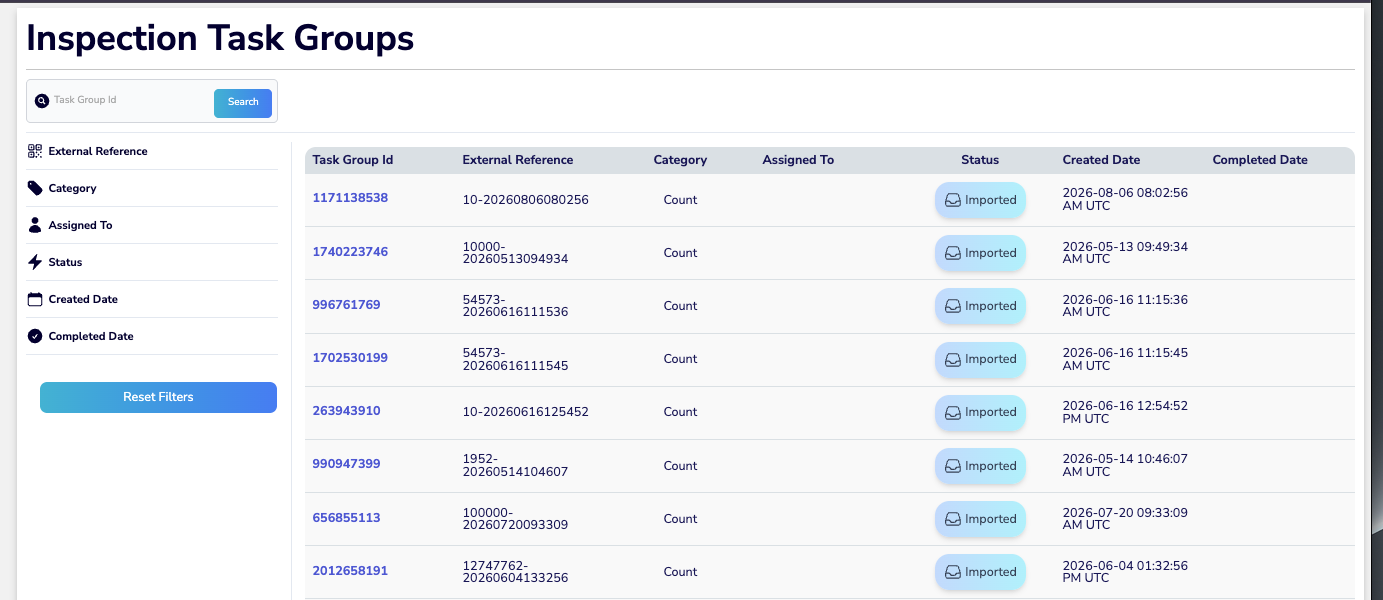Viewport: 1383px width, 600px height.
Task: Click external reference 10-20260616125452
Action: point(525,412)
